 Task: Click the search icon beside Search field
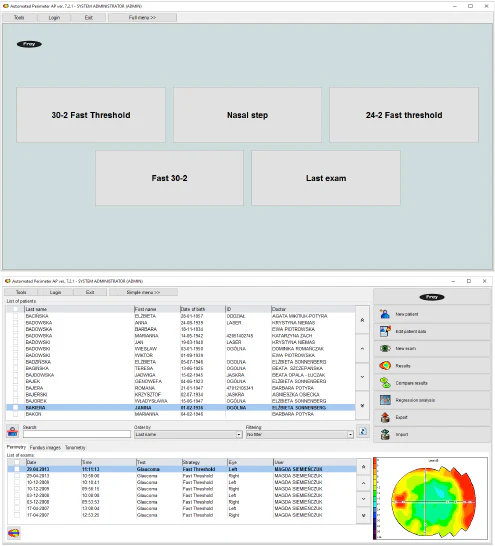pos(13,431)
